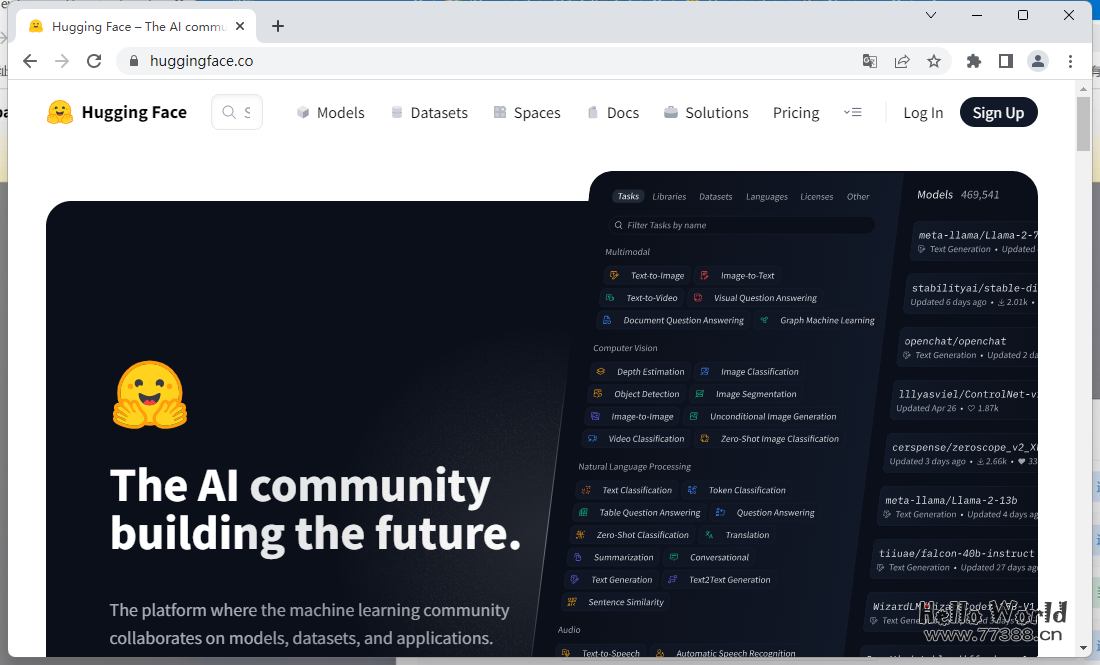
Task: Go to Datasets in the nav bar
Action: [x=429, y=113]
